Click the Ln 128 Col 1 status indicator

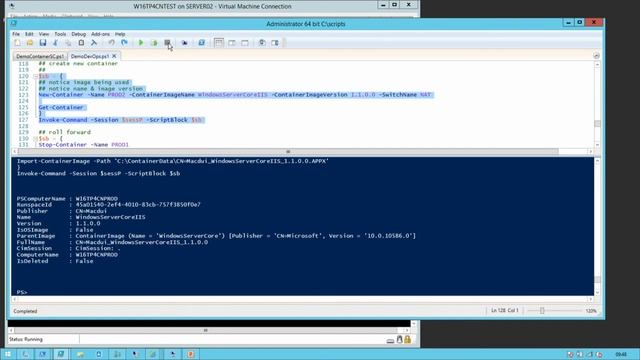click(504, 311)
